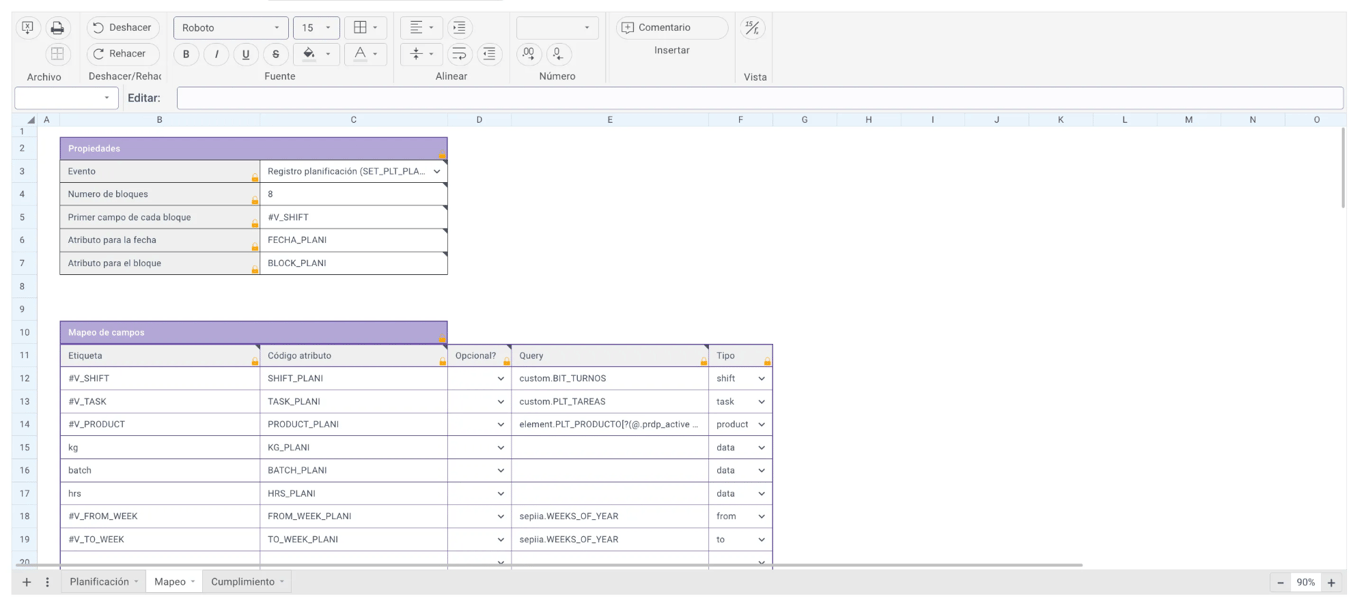Click the decrease decimal places icon
The width and height of the screenshot is (1366, 612).
[559, 54]
